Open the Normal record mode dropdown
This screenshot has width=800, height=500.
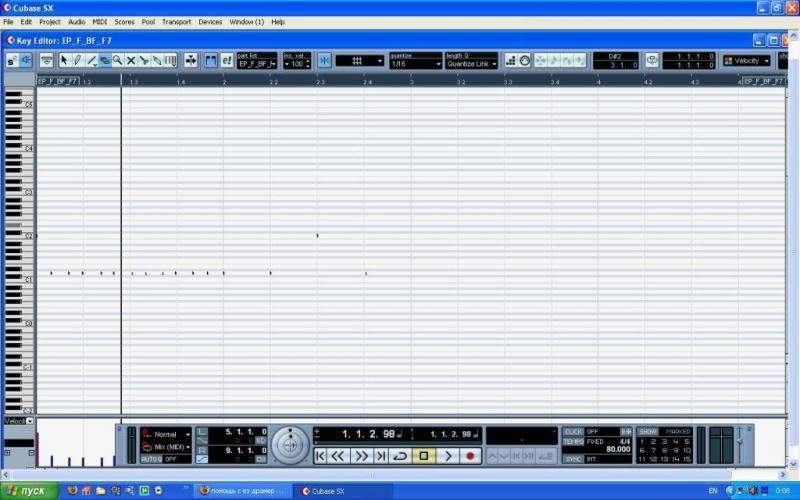coord(166,434)
